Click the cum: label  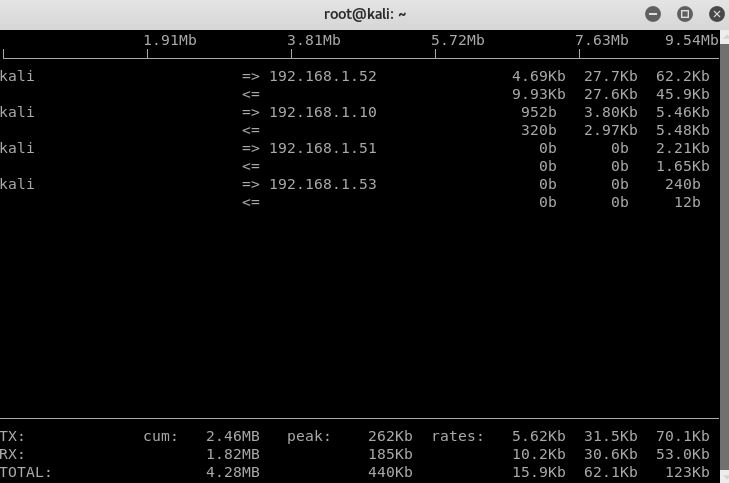pyautogui.click(x=160, y=436)
